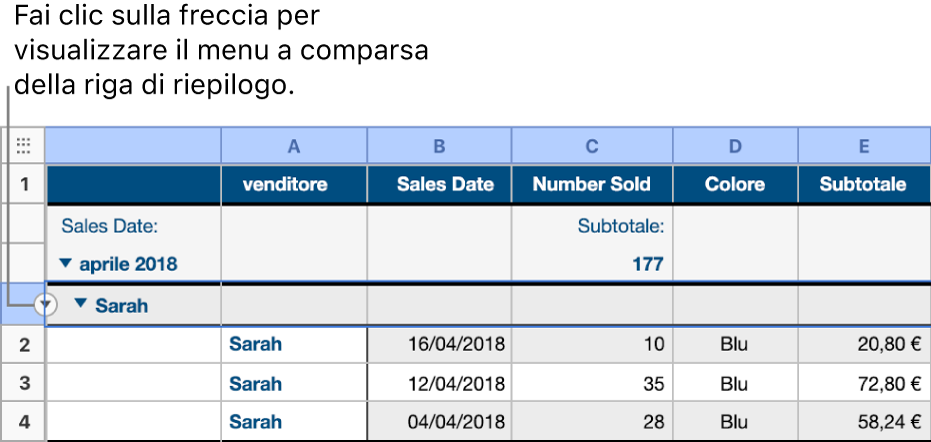Viewport: 931px width, 442px height.
Task: Select row 3 header
Action: point(23,383)
